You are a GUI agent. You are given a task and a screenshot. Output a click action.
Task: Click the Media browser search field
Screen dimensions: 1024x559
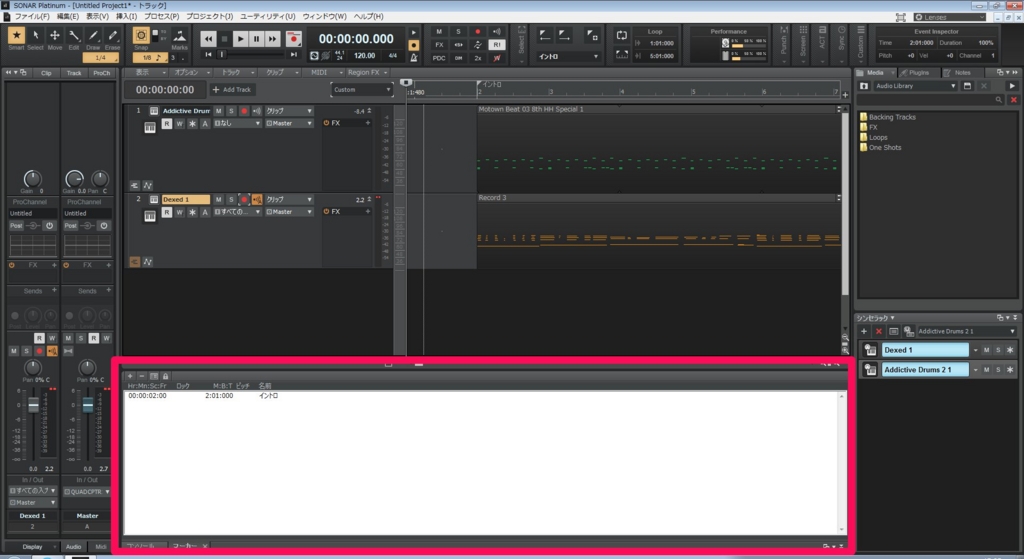tap(931, 100)
